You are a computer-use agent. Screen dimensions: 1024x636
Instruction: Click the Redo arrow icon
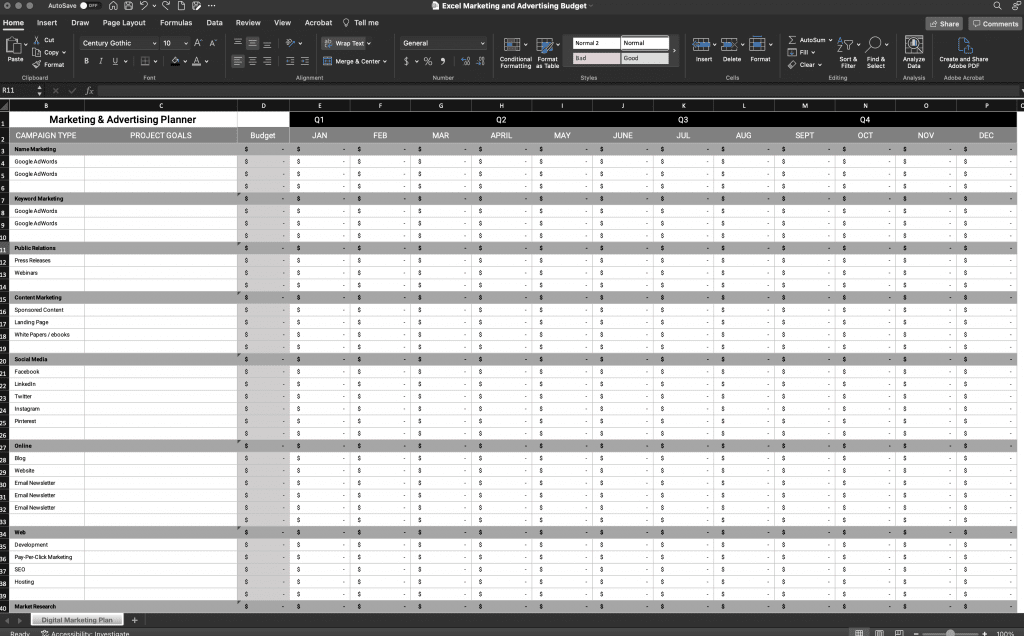[167, 5]
